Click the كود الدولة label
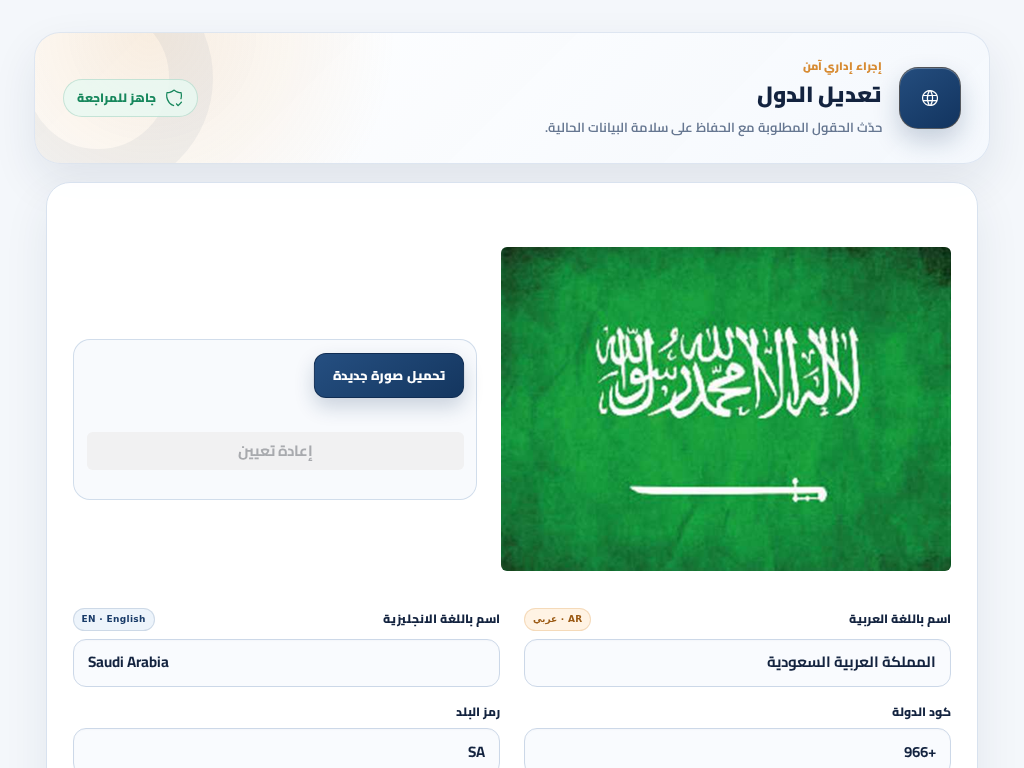Screen dimensions: 1024x768 [921, 712]
